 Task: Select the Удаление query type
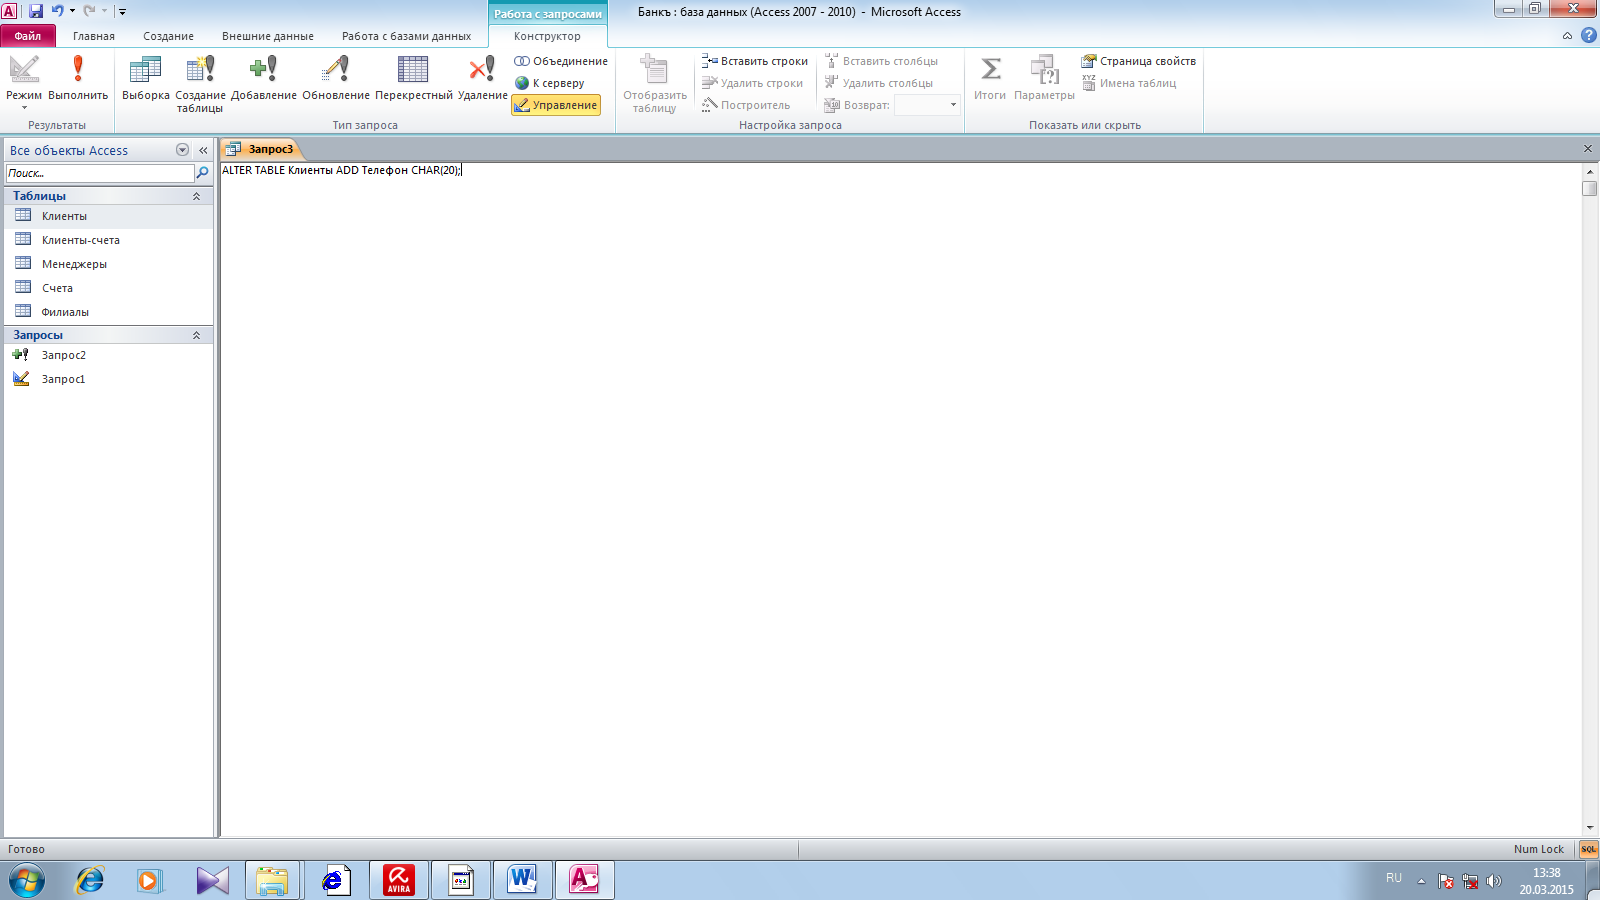pos(483,79)
